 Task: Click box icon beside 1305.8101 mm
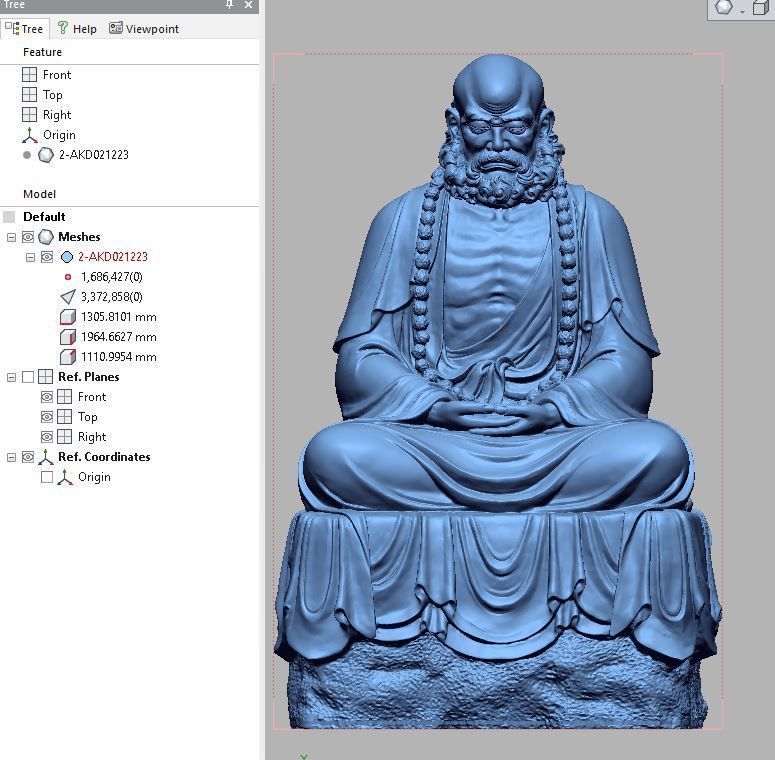tap(68, 317)
